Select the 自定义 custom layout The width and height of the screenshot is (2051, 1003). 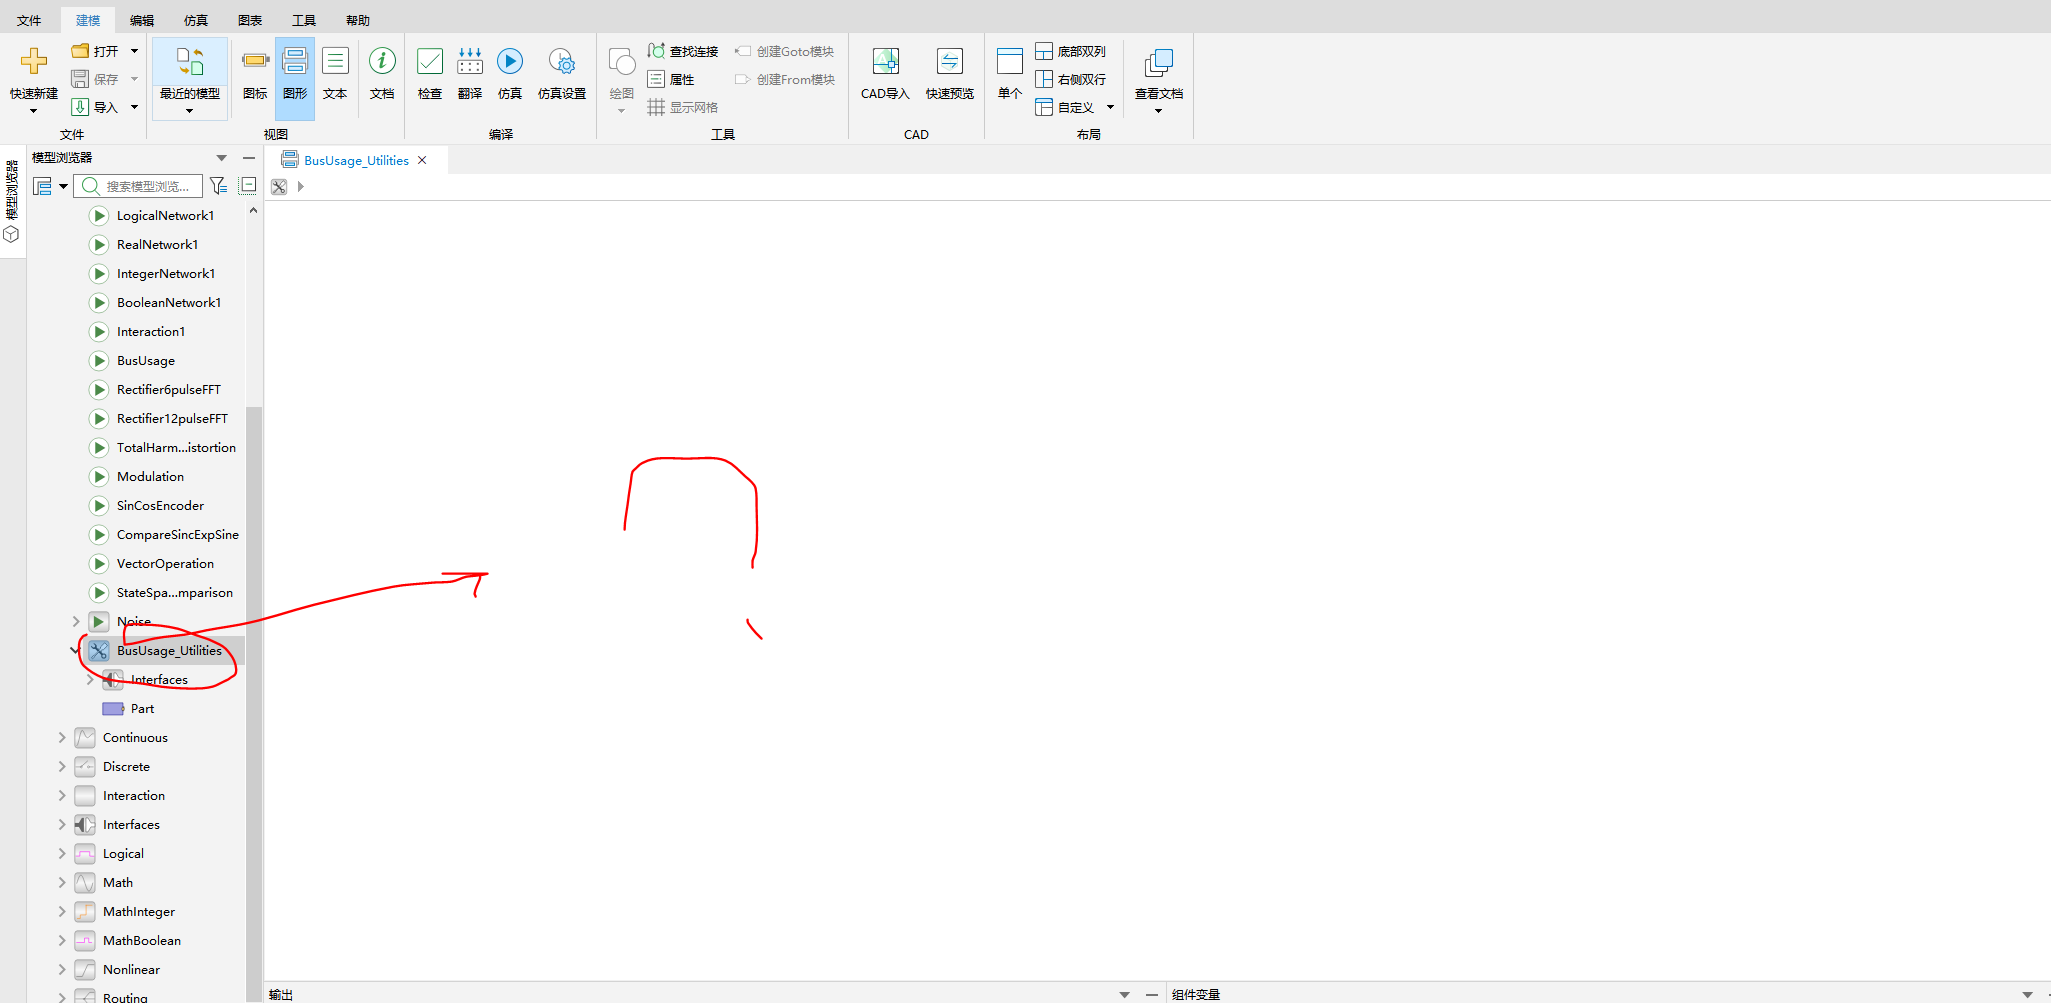pyautogui.click(x=1065, y=107)
